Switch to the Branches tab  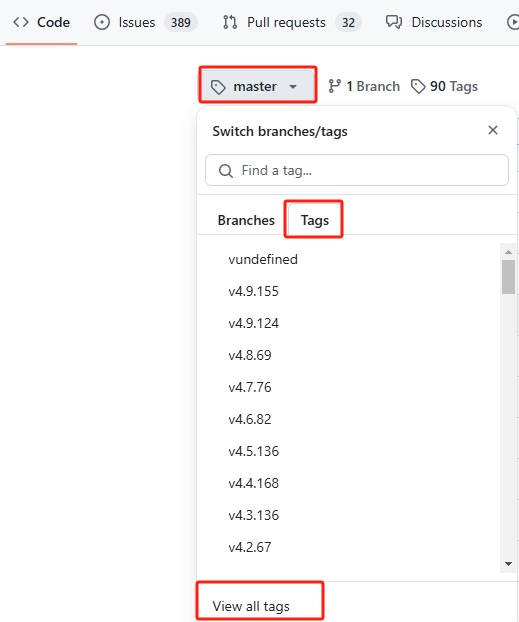tap(246, 220)
